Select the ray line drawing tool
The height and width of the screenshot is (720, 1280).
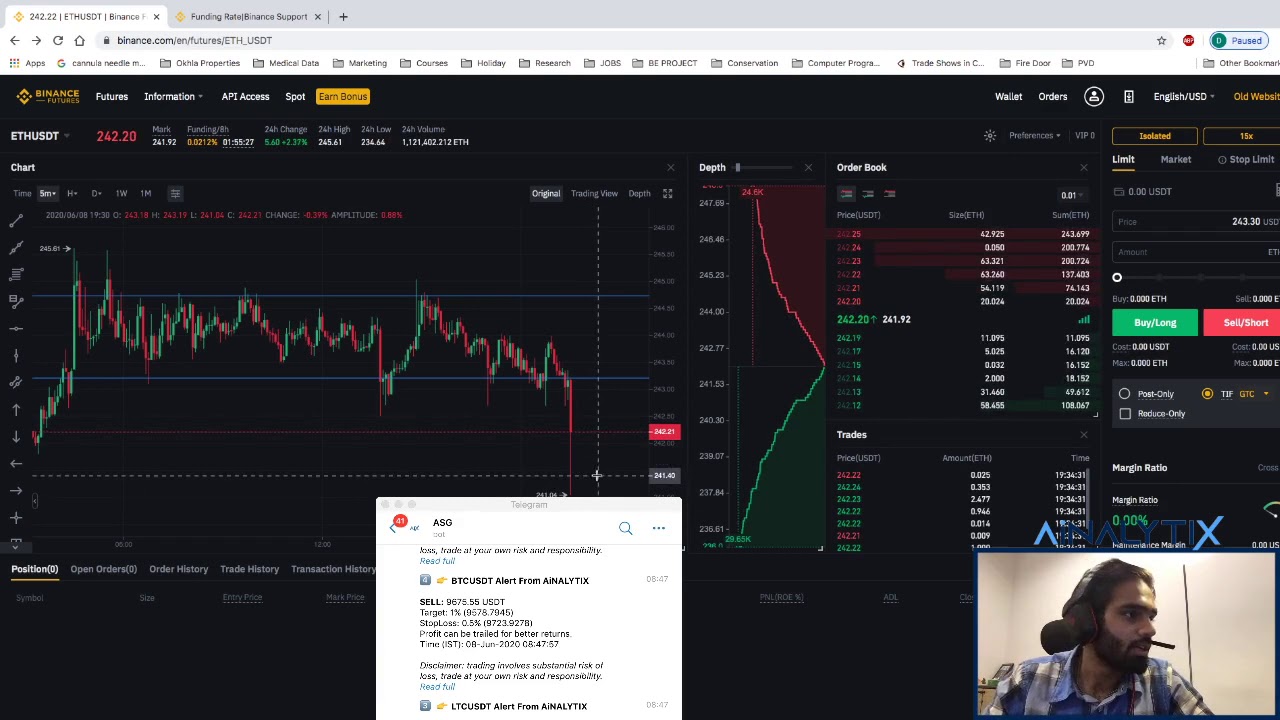click(x=16, y=246)
